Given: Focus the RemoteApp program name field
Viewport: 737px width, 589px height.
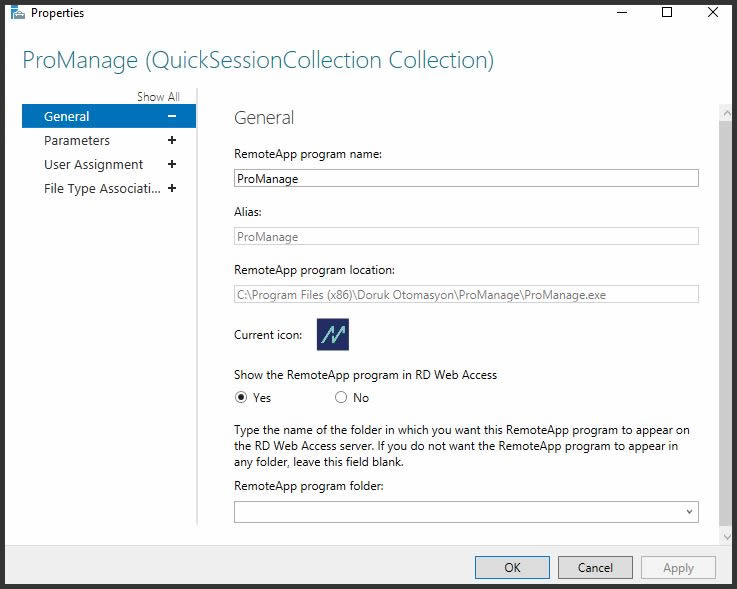Looking at the screenshot, I should (x=466, y=178).
